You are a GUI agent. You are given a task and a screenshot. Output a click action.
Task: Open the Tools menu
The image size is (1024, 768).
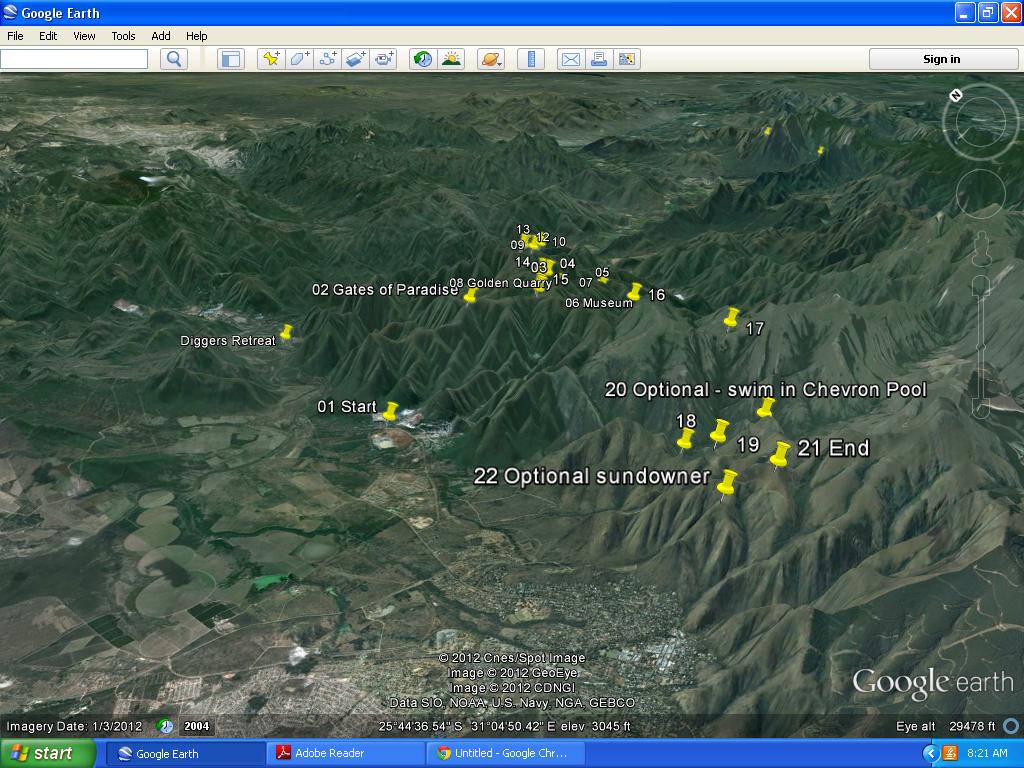(123, 36)
